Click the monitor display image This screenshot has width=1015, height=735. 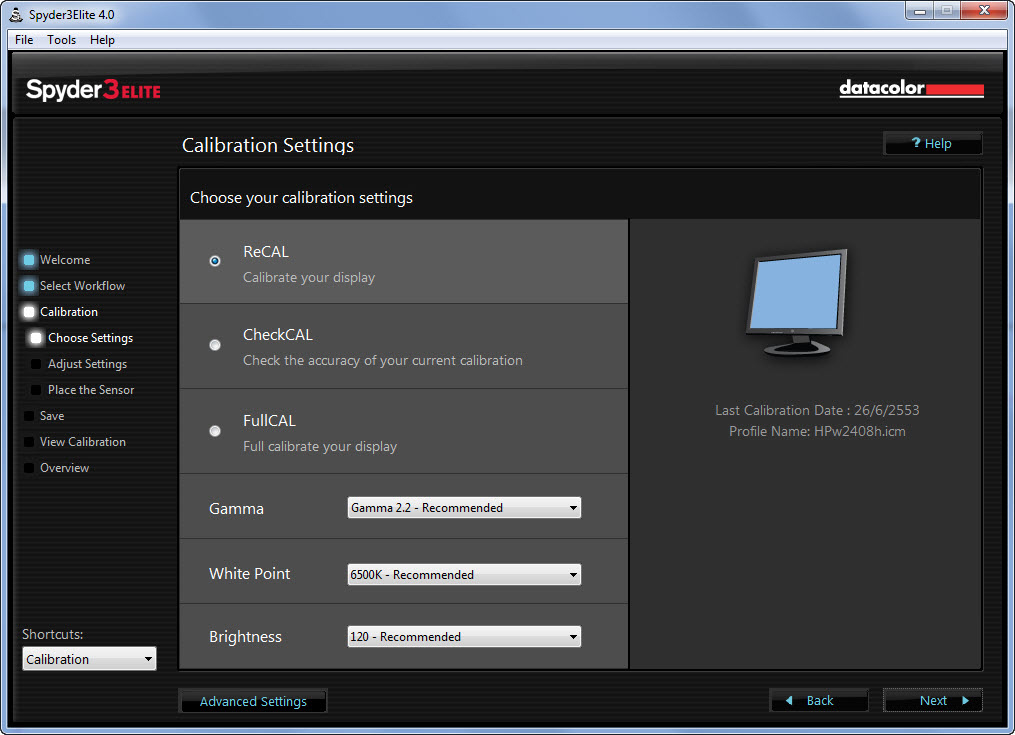point(797,302)
